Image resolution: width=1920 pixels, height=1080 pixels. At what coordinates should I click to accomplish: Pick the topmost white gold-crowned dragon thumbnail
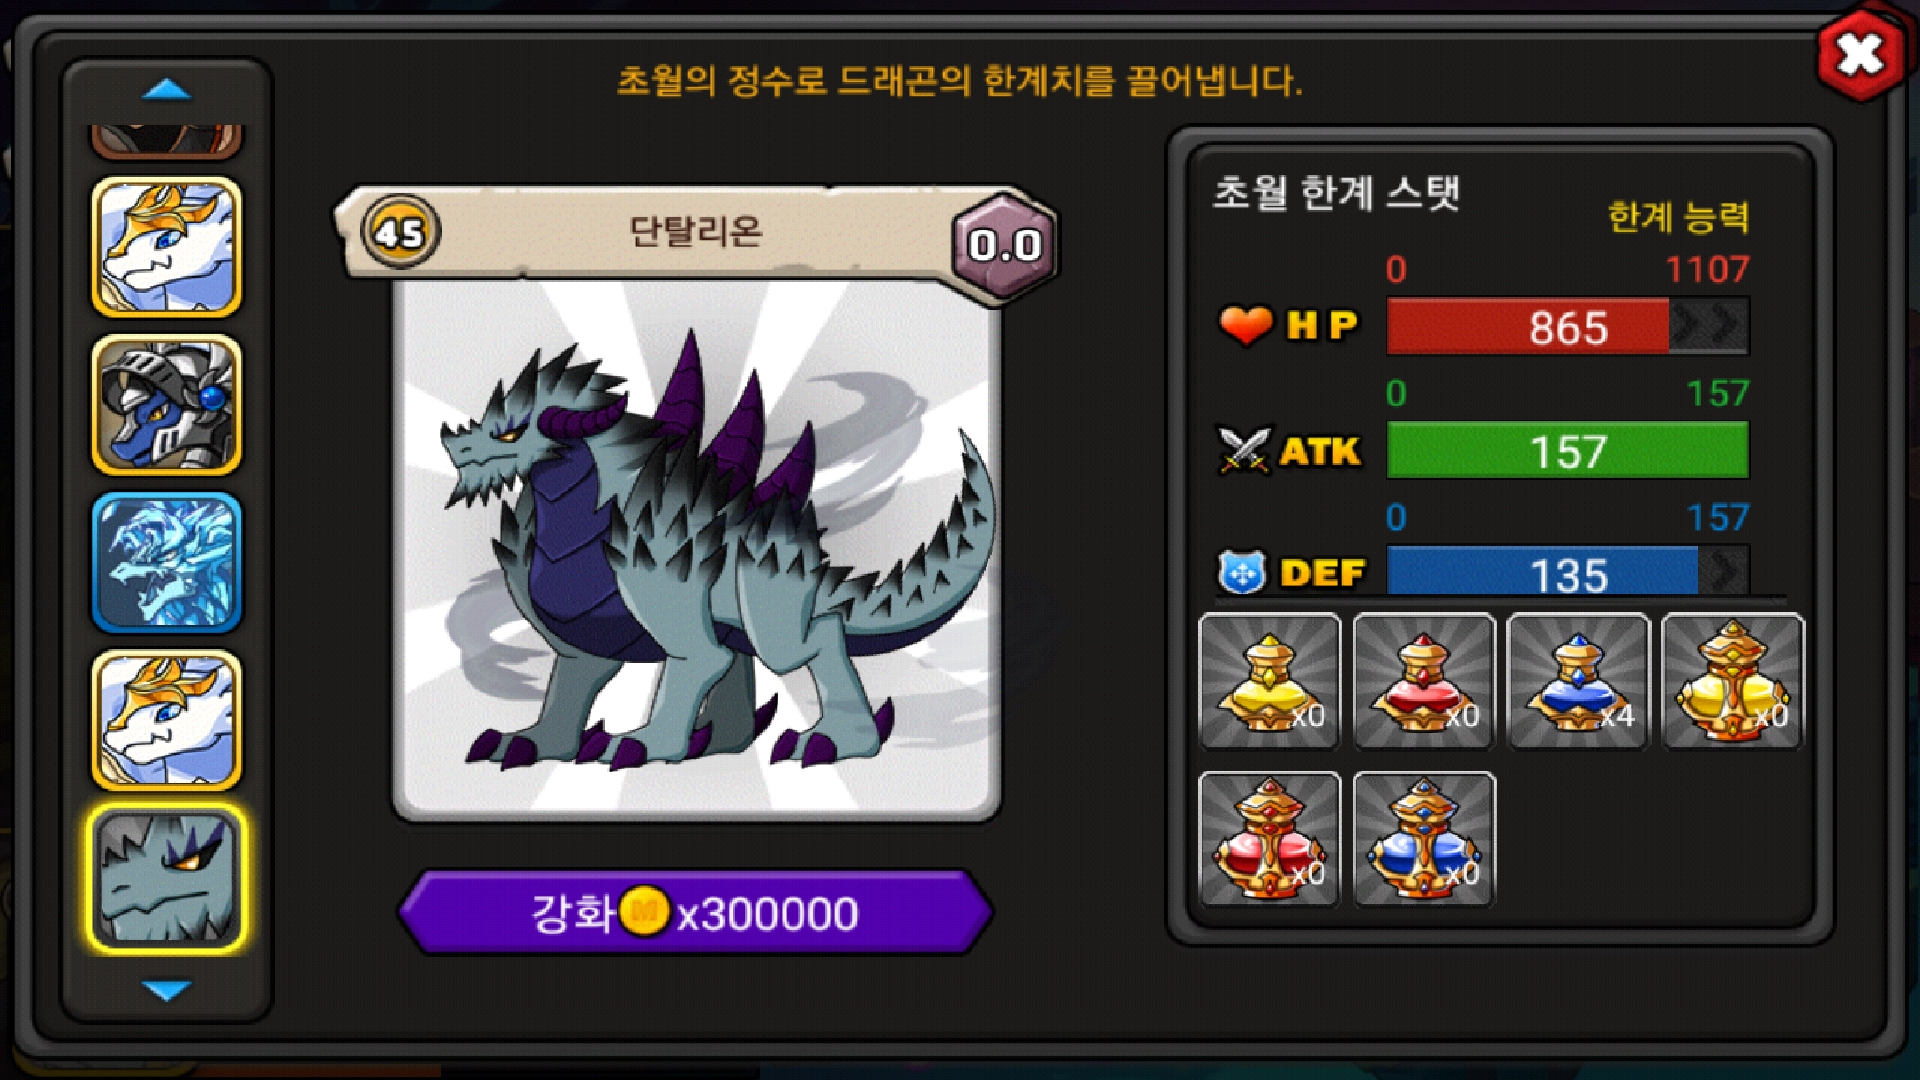pos(167,247)
